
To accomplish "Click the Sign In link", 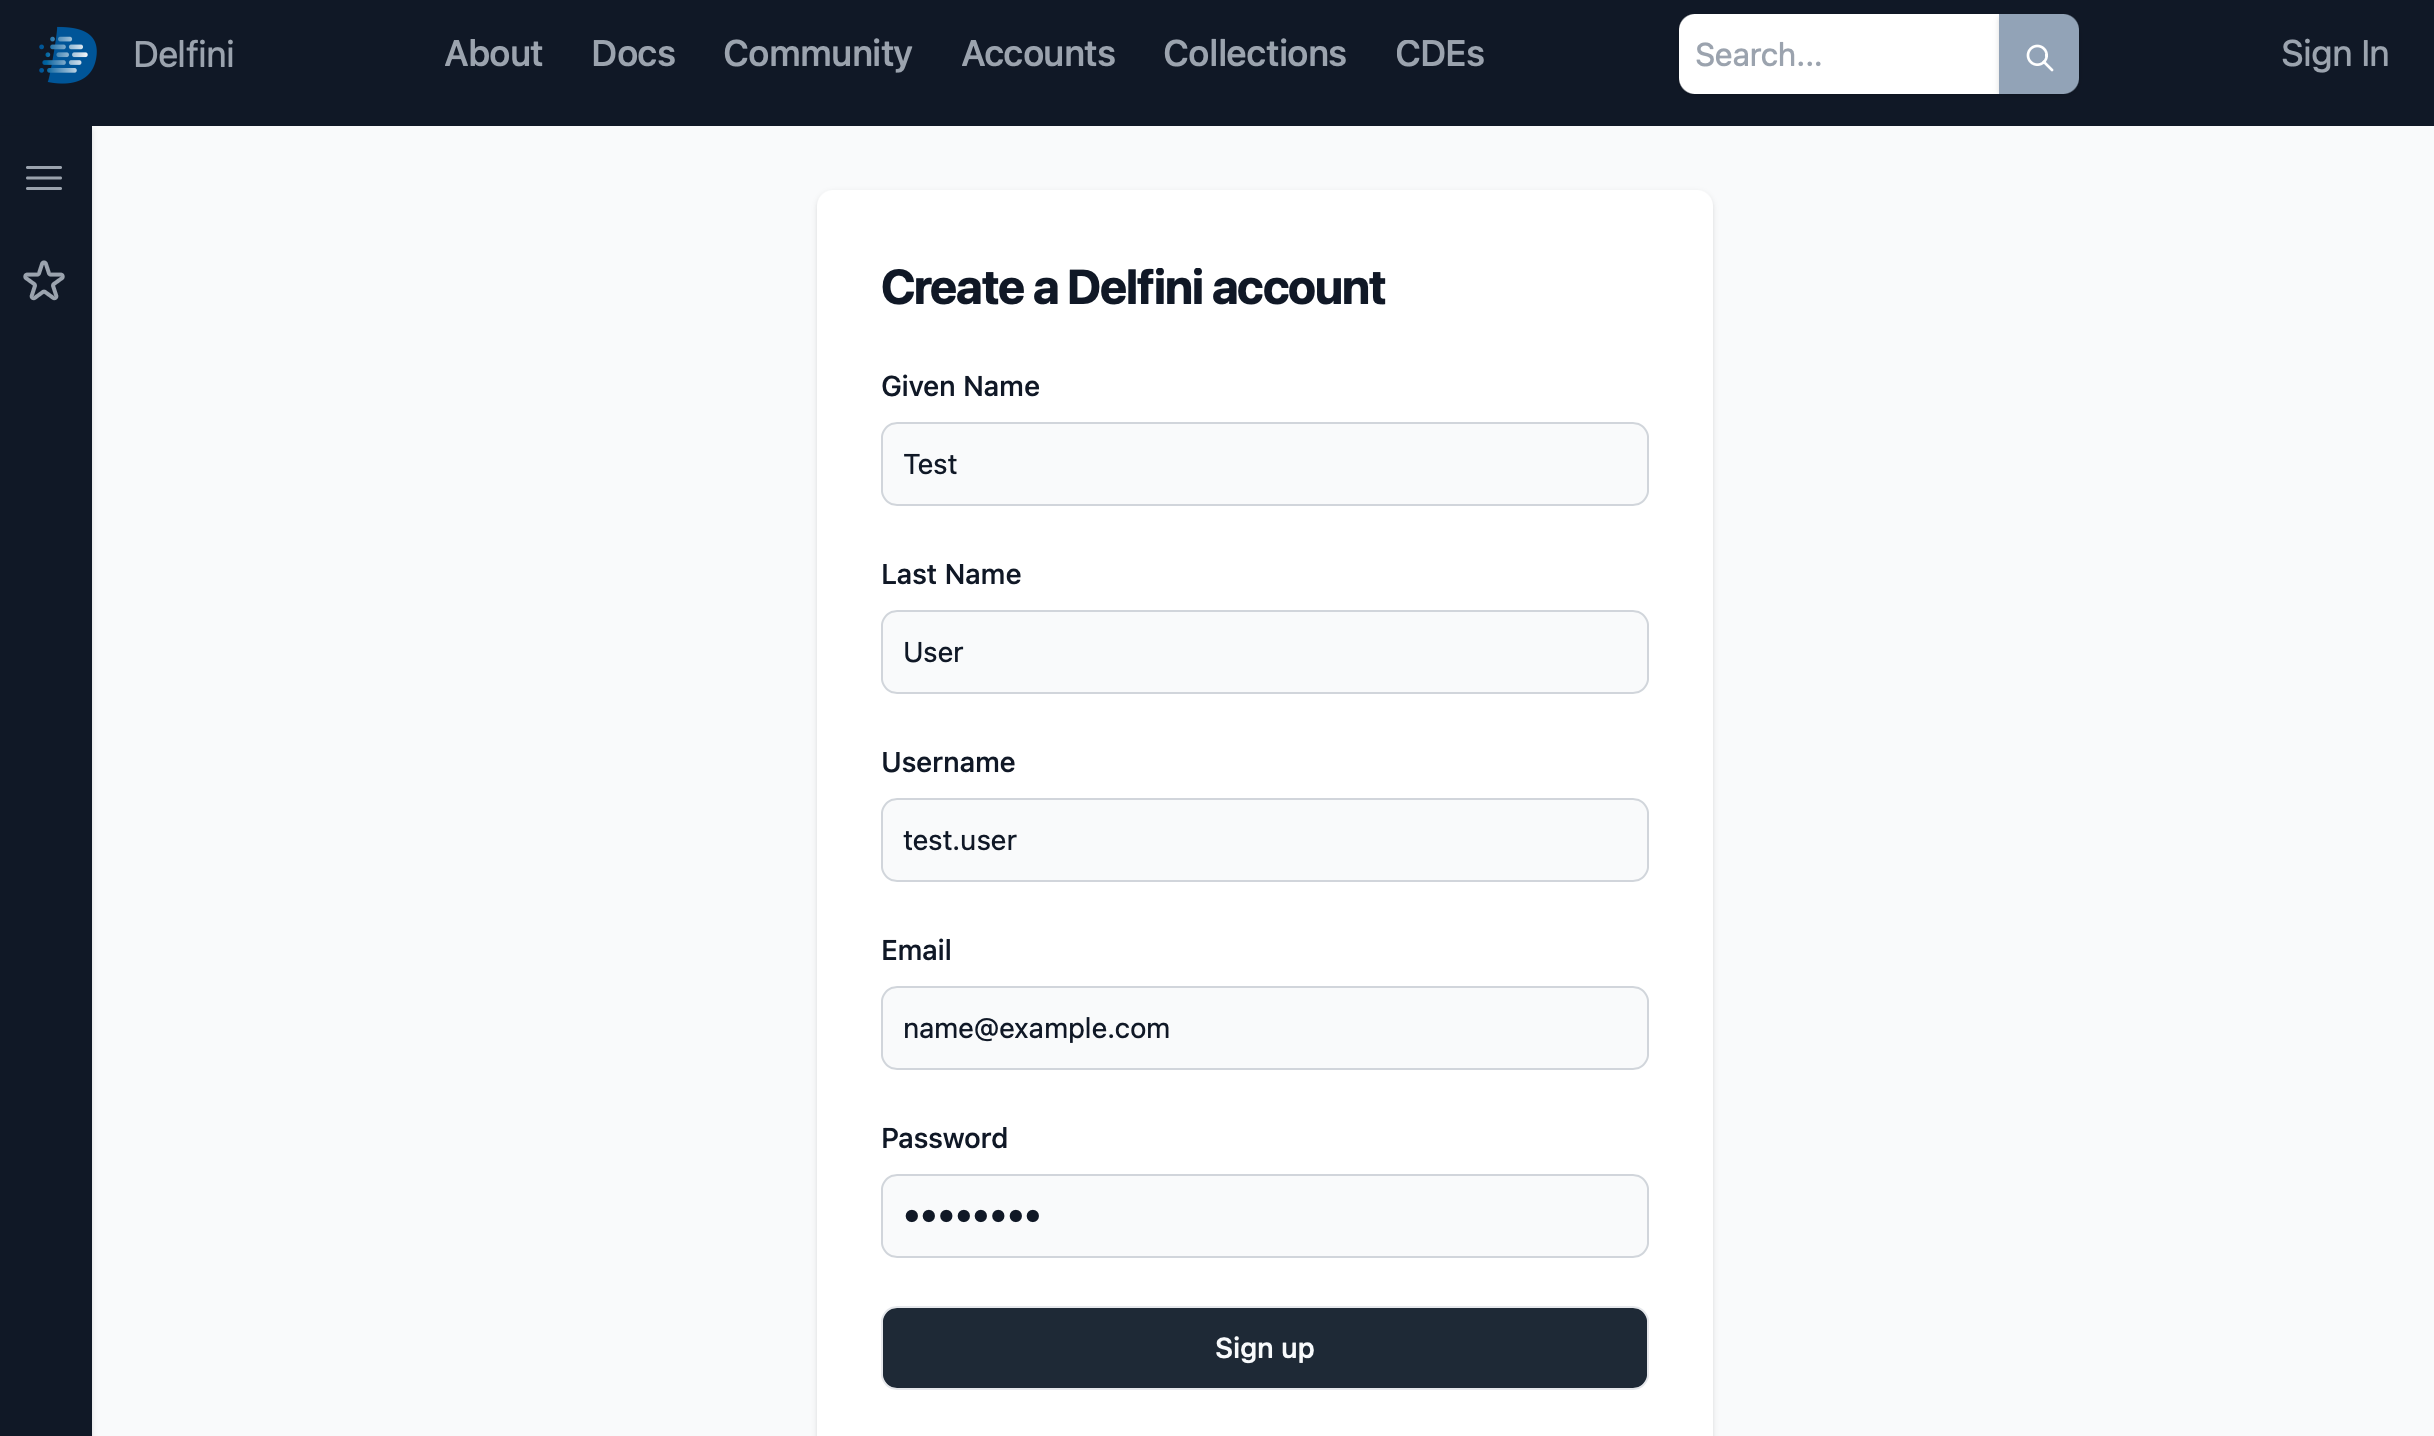I will coord(2334,54).
